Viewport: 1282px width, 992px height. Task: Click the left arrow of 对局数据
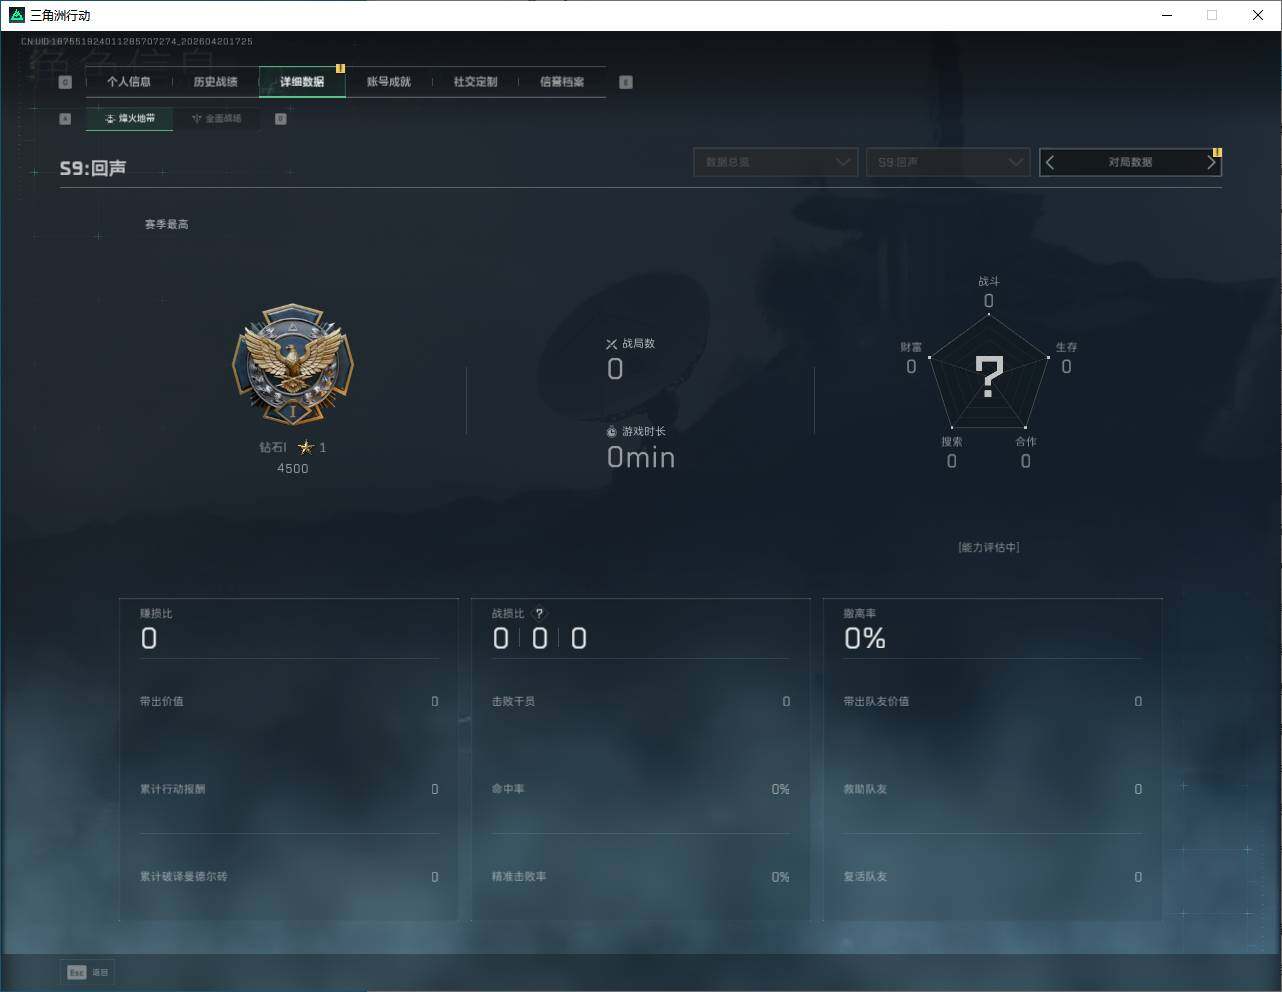[x=1050, y=162]
